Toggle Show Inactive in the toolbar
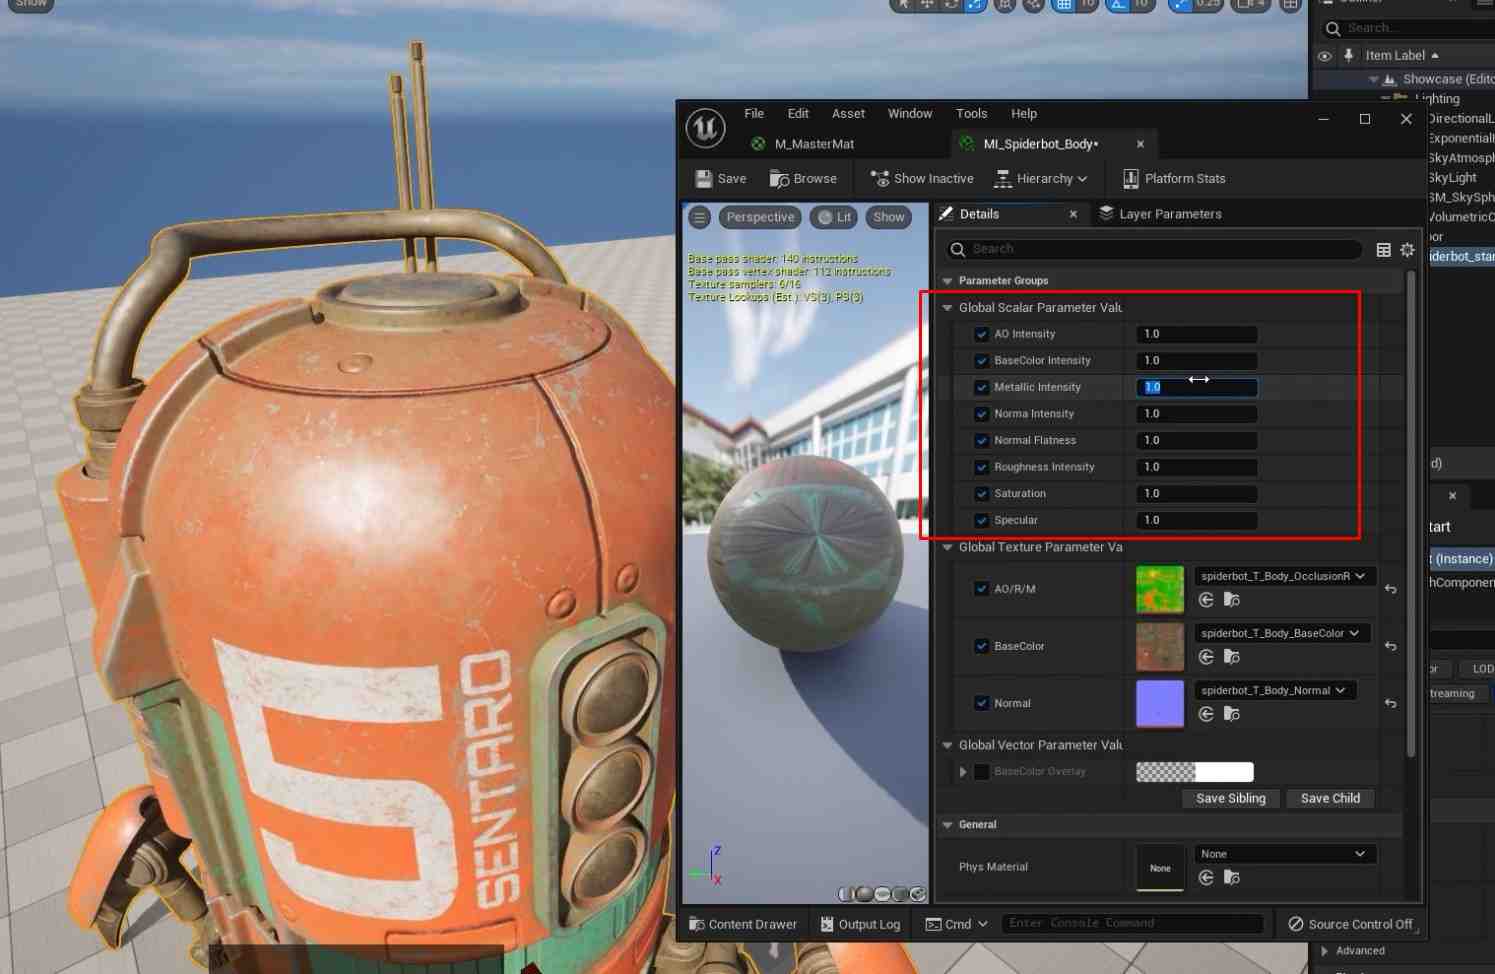The image size is (1495, 974). point(922,179)
